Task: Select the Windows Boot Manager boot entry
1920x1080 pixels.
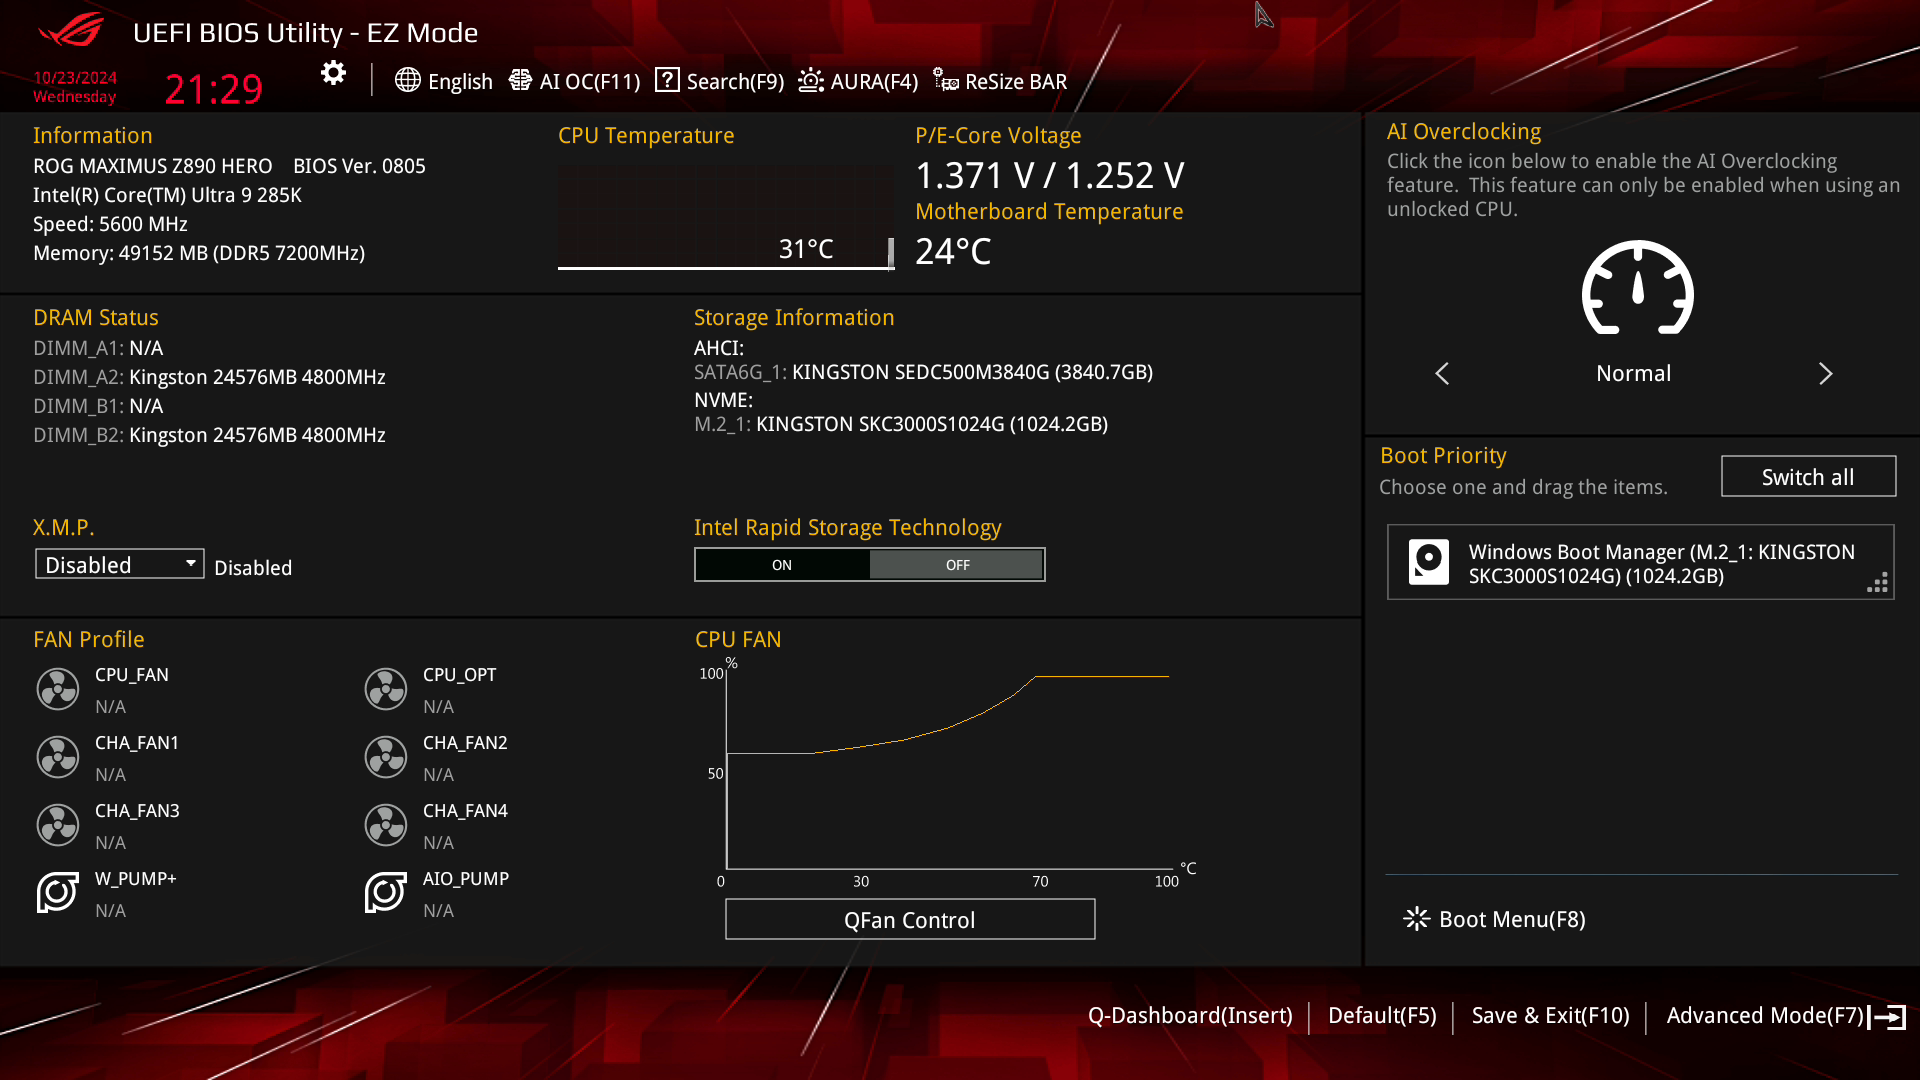Action: coord(1641,563)
